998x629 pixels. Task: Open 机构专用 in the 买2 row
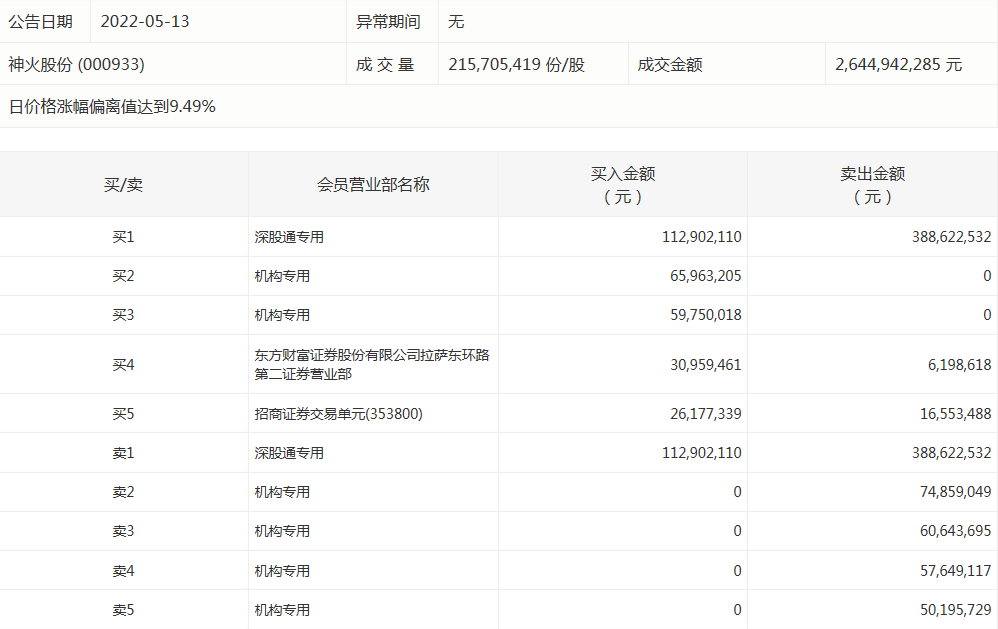click(282, 276)
